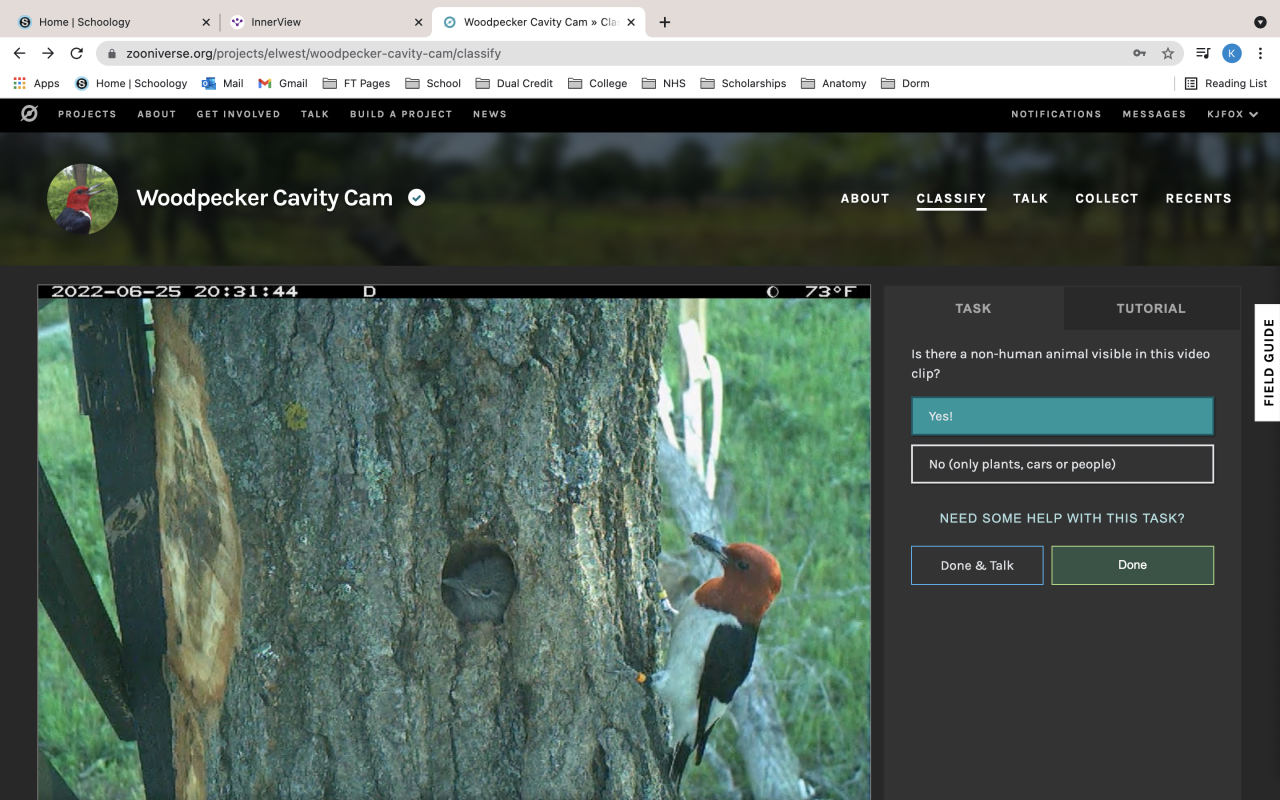
Task: Open a new browser tab
Action: pyautogui.click(x=665, y=22)
